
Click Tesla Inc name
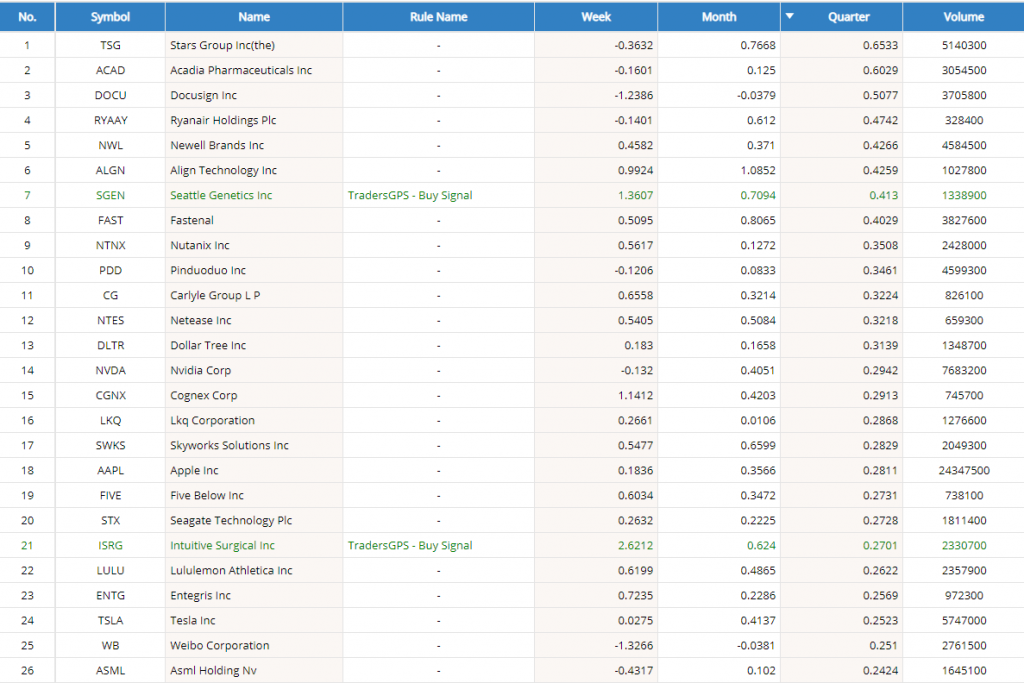tap(193, 621)
